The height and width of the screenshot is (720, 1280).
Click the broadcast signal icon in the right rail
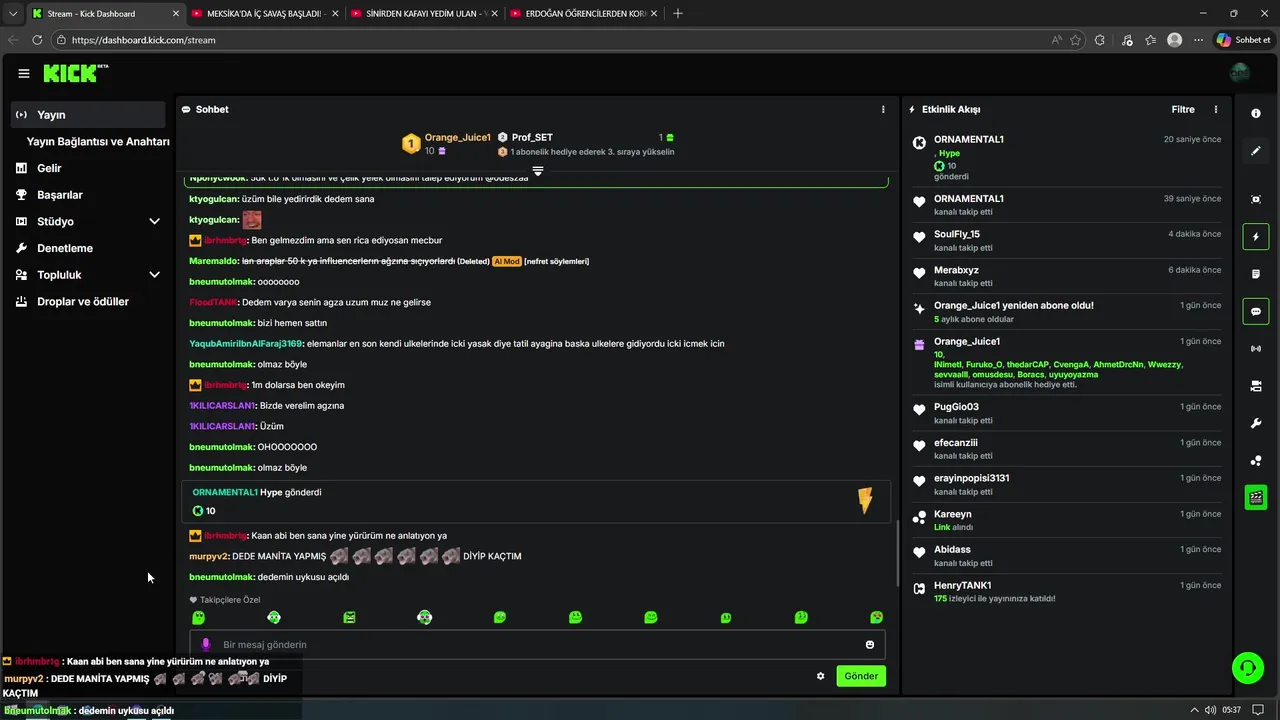pos(1256,348)
